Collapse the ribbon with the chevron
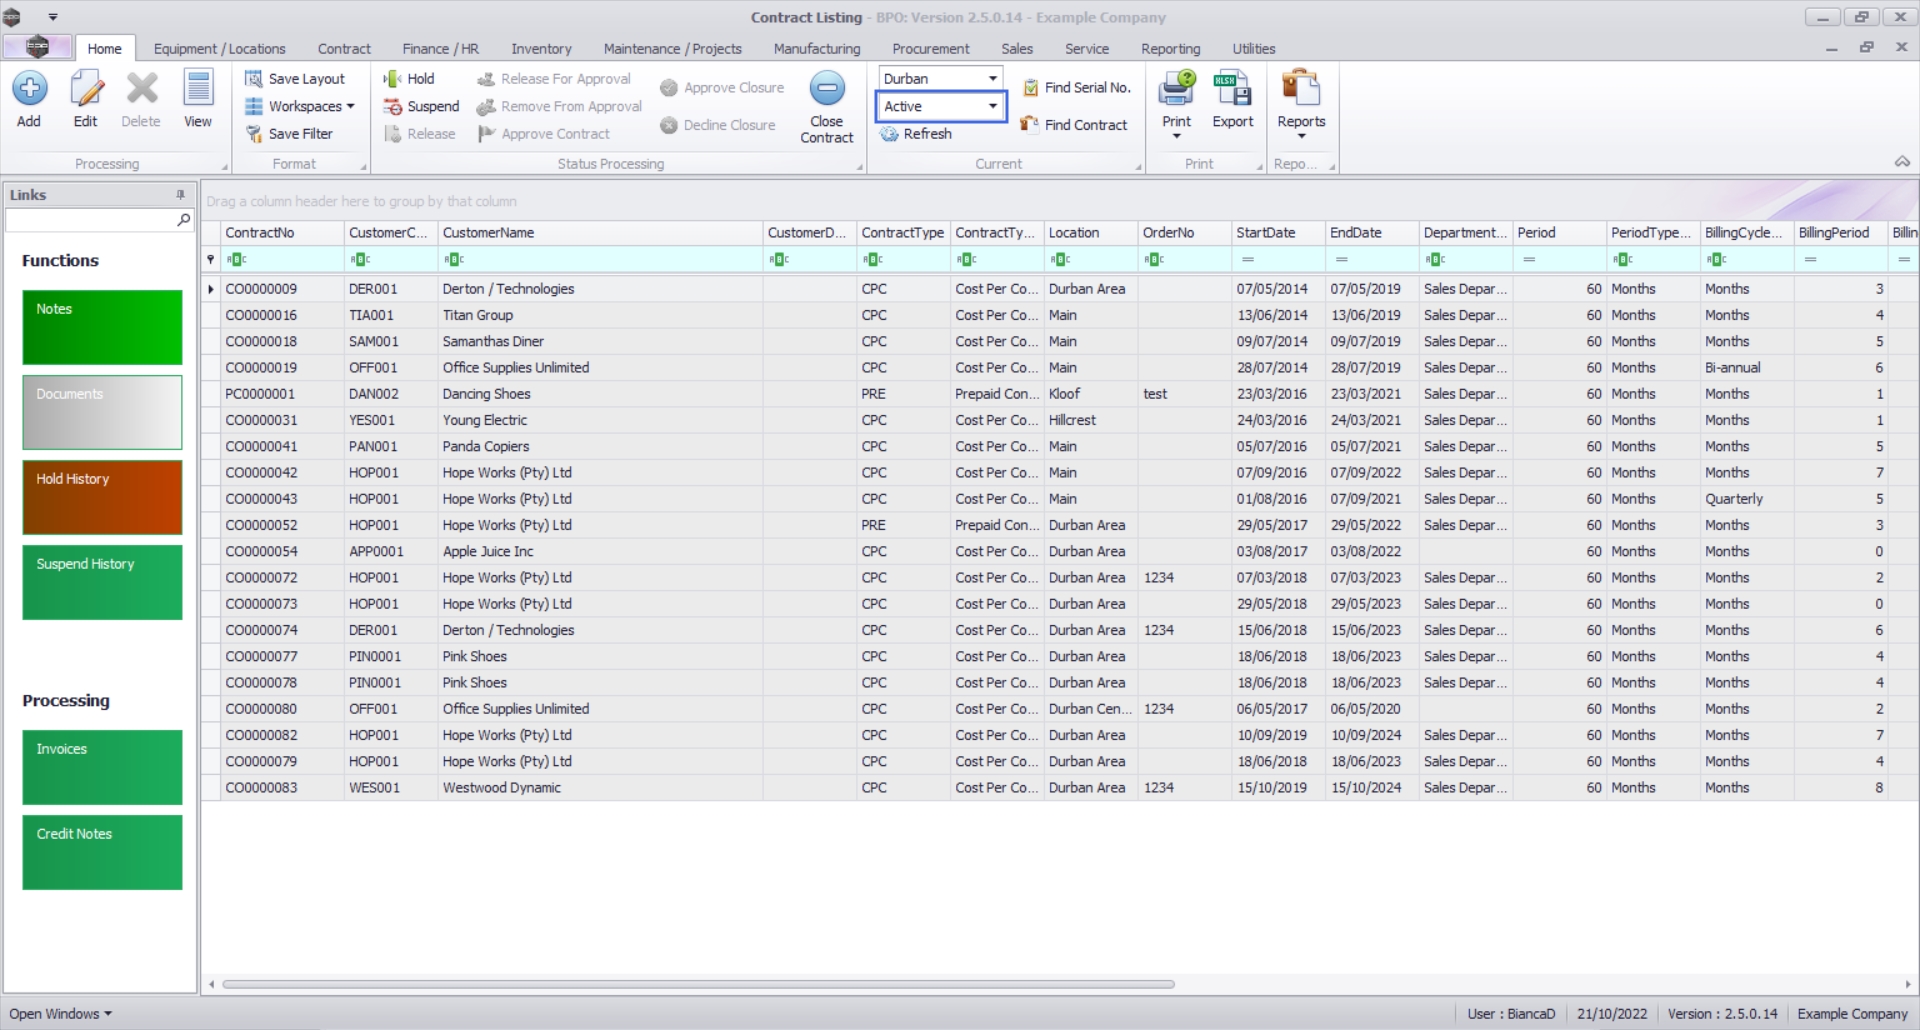This screenshot has height=1030, width=1920. (1902, 162)
